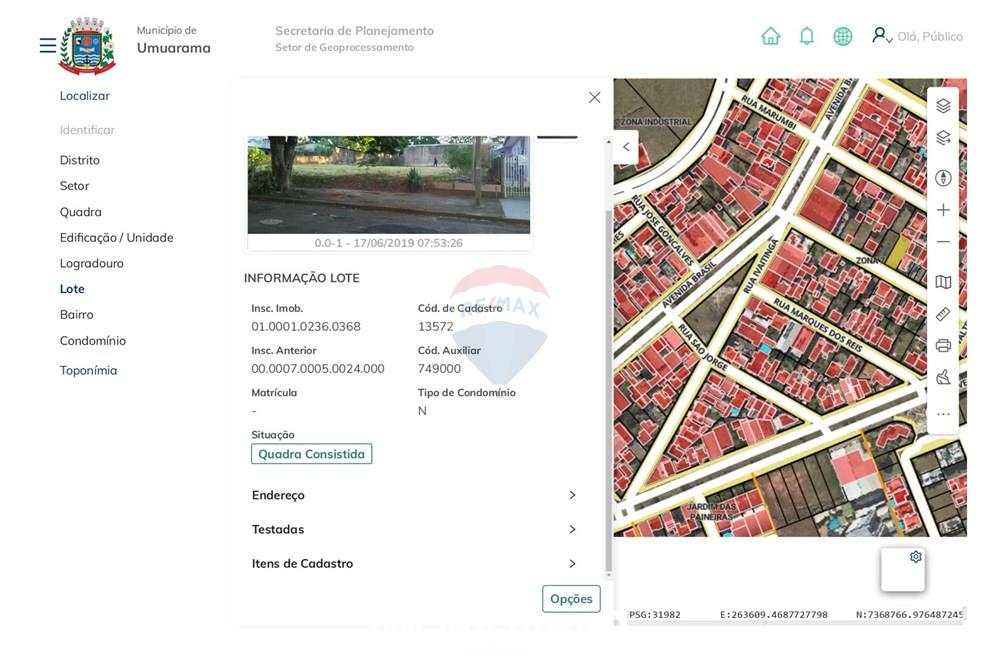
Task: Click the globe icon in header
Action: (842, 36)
